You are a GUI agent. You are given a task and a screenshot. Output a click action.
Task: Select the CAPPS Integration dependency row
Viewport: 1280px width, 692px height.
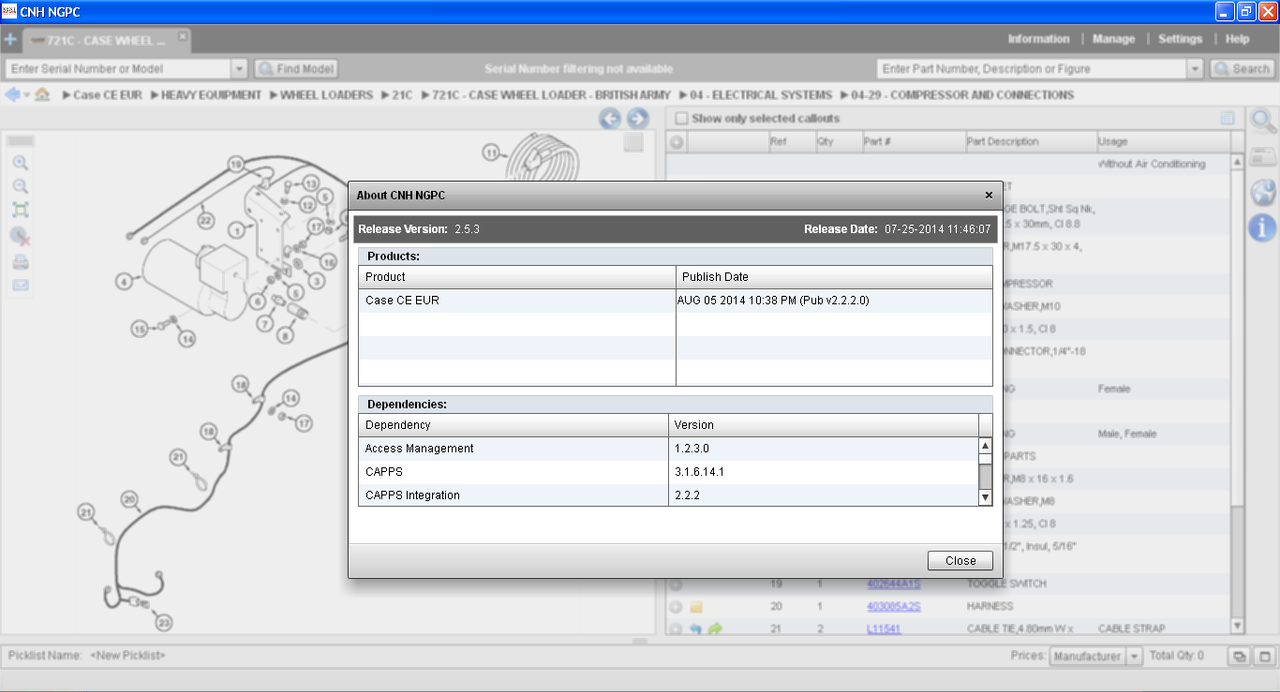[x=668, y=495]
